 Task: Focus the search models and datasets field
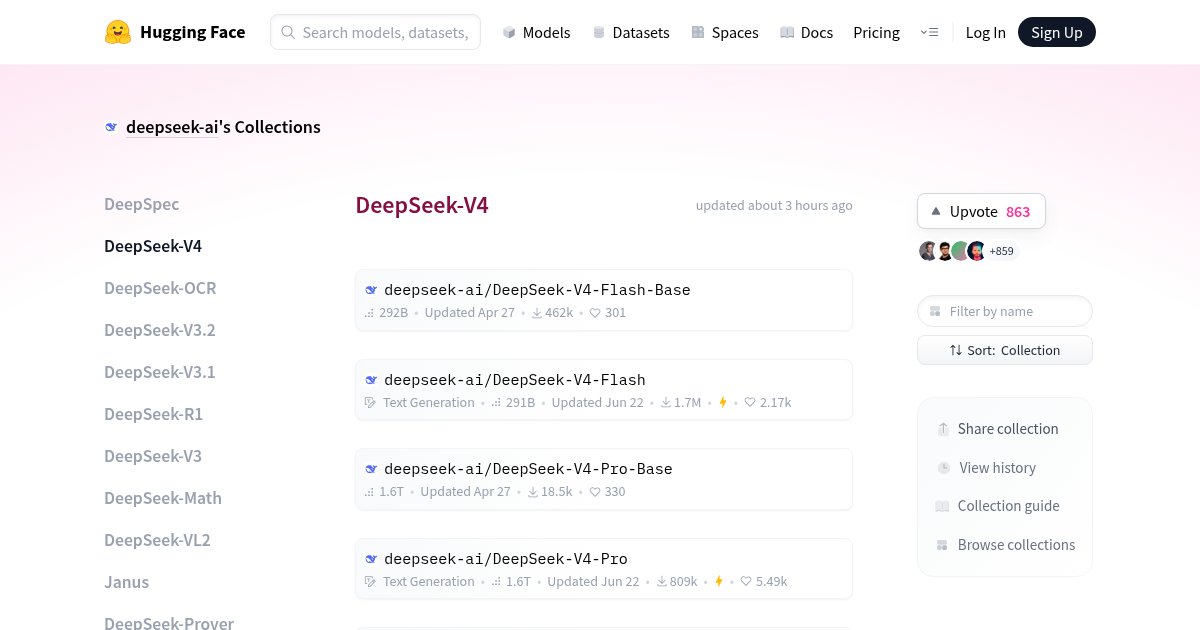[375, 32]
